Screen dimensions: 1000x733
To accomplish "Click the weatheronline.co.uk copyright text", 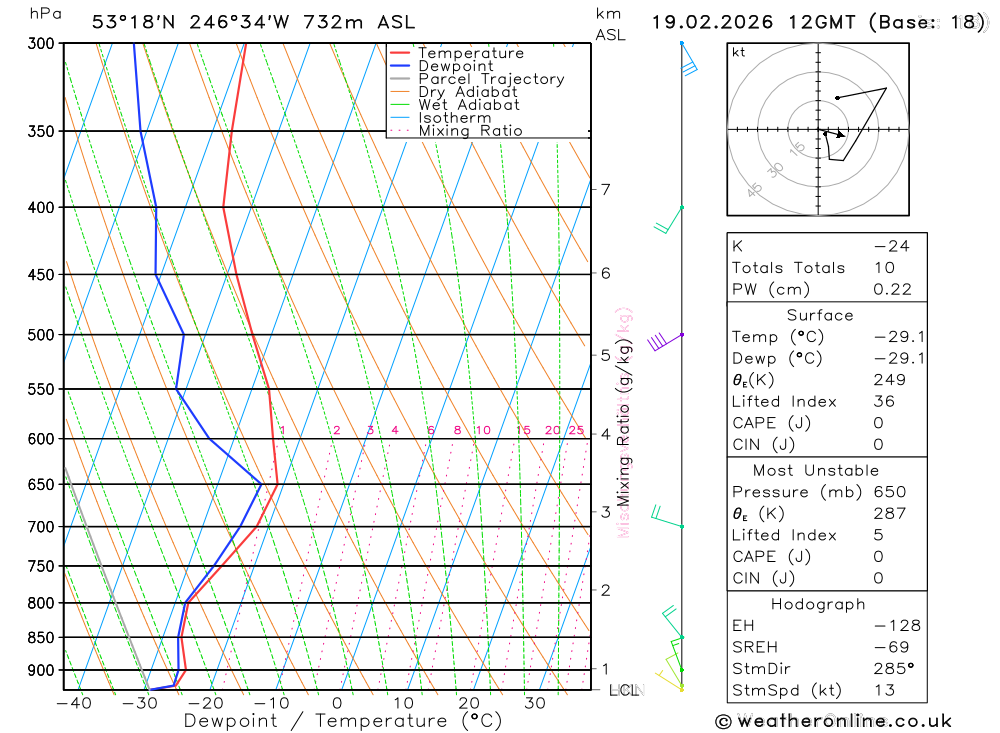I will (833, 721).
